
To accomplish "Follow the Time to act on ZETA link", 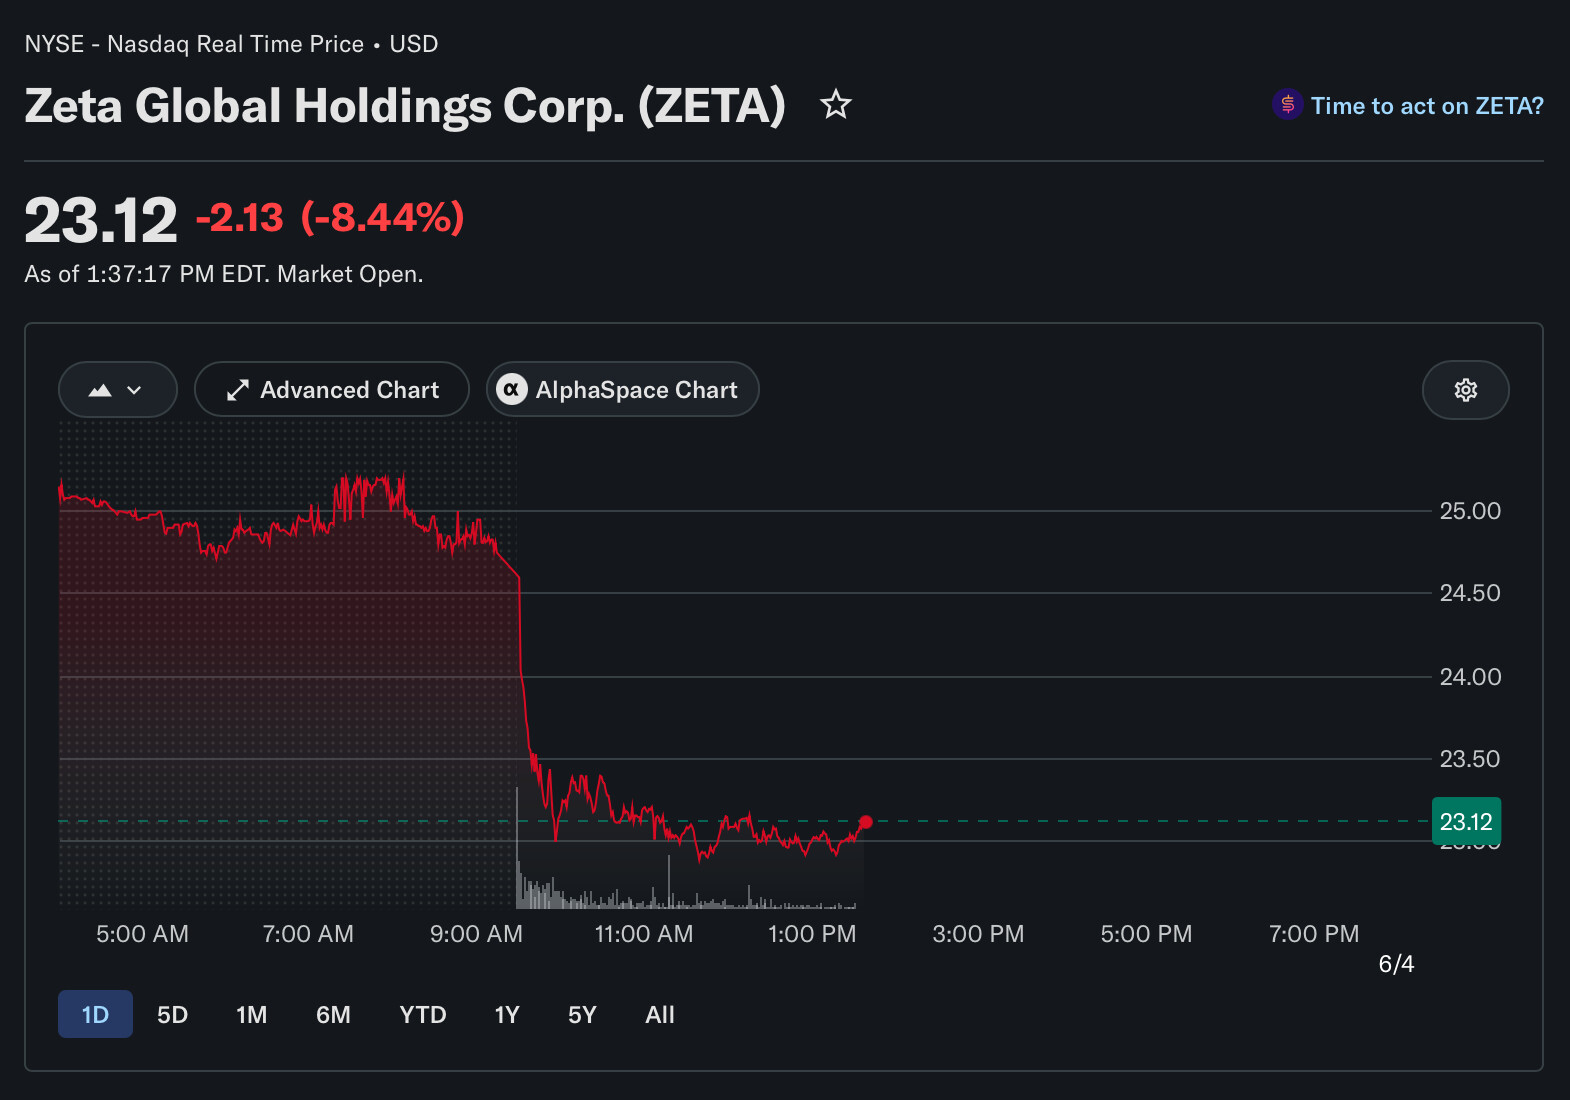I will [x=1427, y=105].
